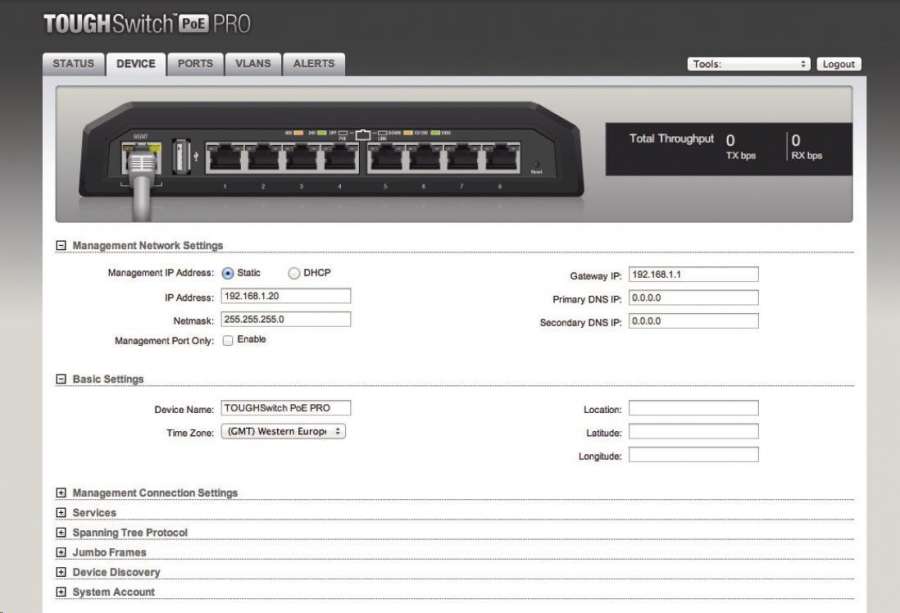Focus the Secondary DNS IP field
Viewport: 900px width, 613px height.
tap(693, 321)
